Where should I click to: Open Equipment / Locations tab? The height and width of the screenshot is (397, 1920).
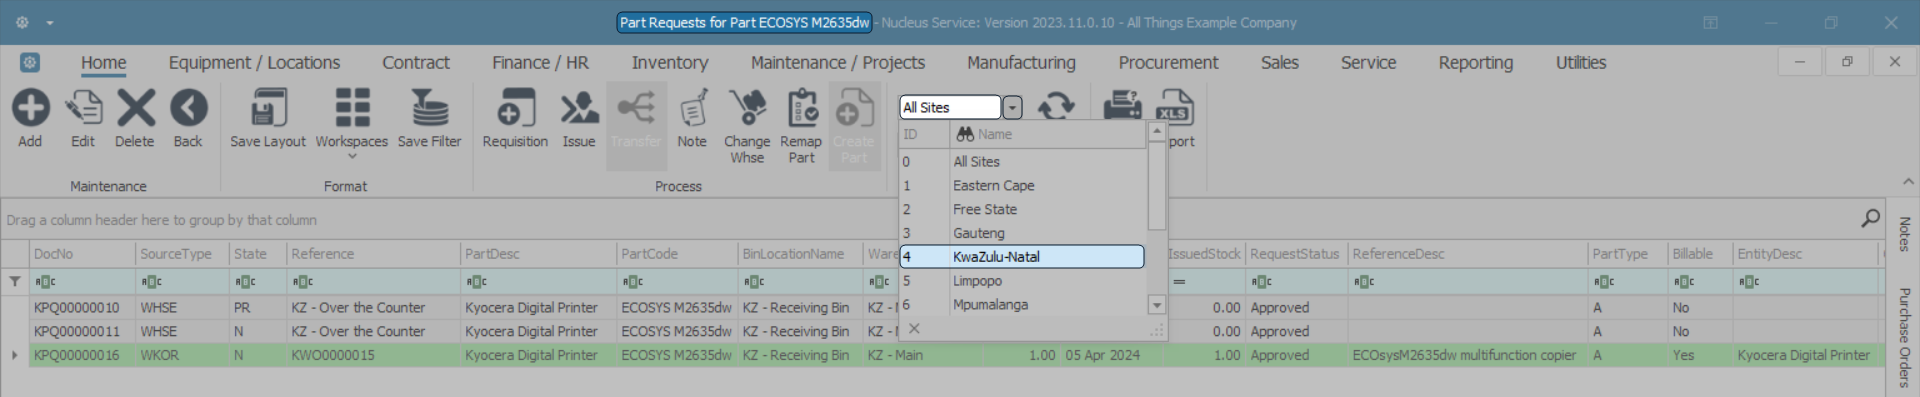click(x=254, y=62)
